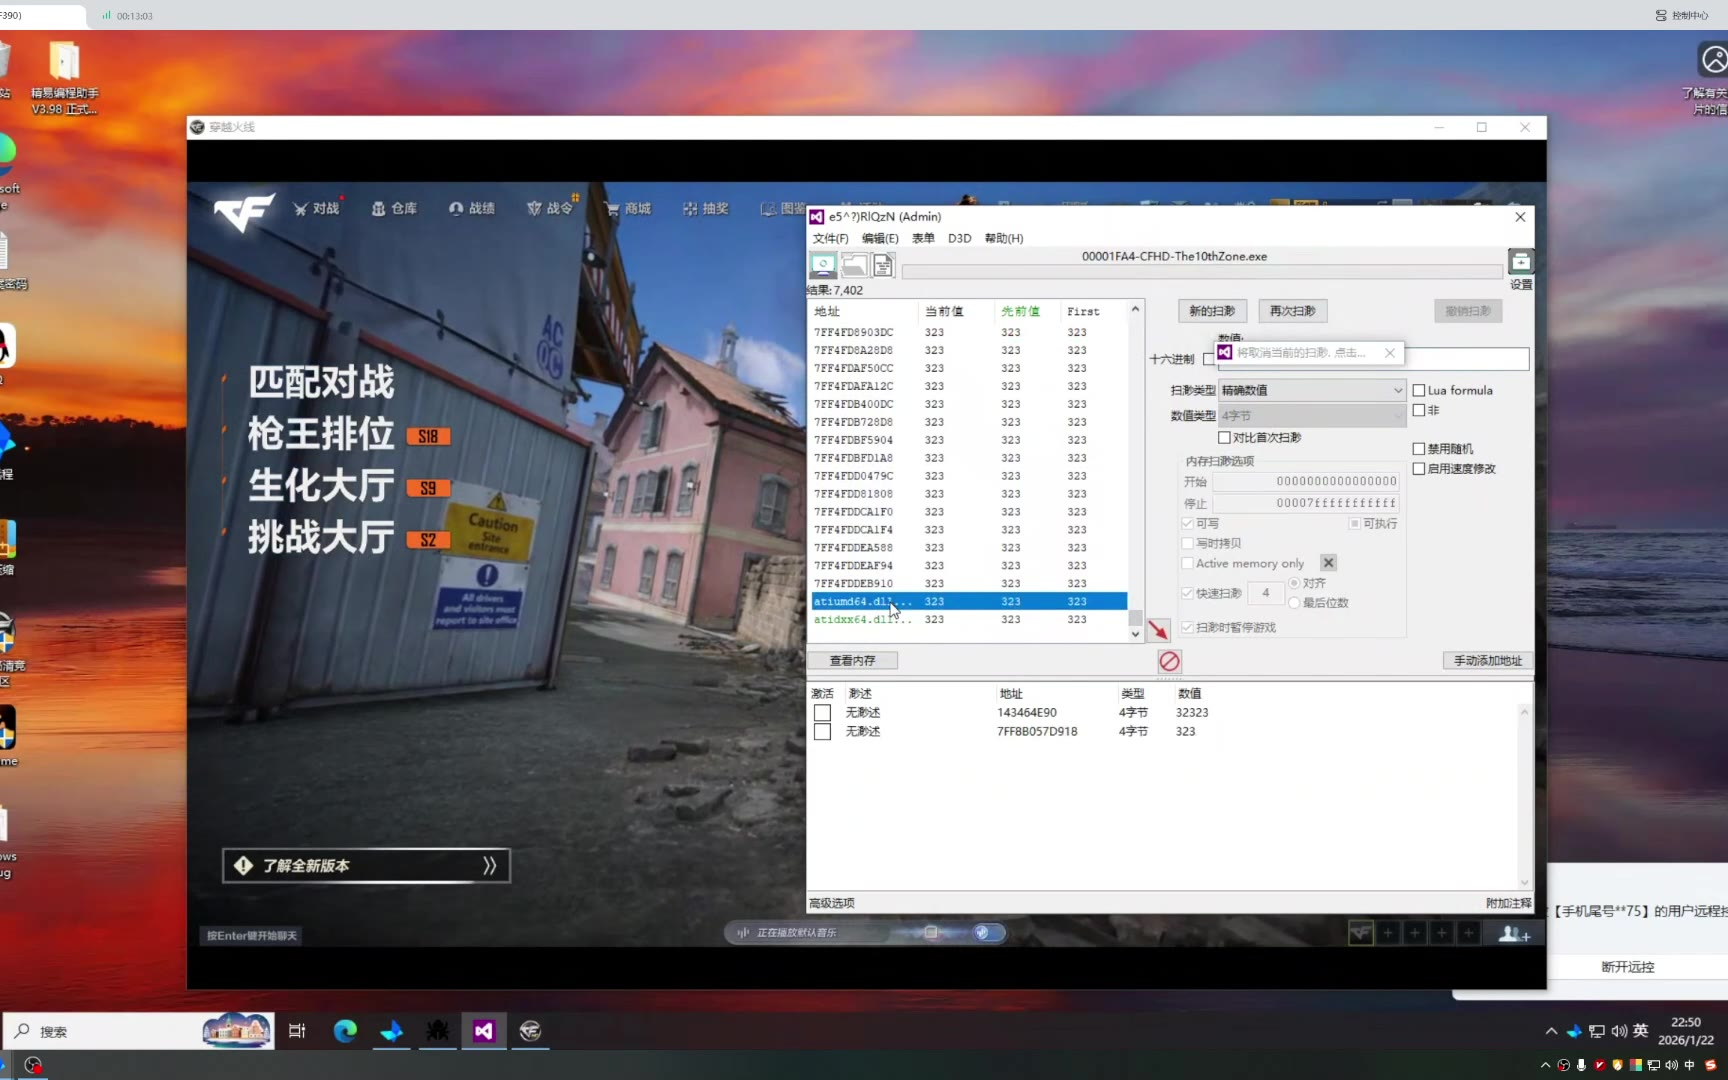Viewport: 1728px width, 1080px height.
Task: Expand the 高级选项 advanced options panel
Action: pyautogui.click(x=832, y=903)
